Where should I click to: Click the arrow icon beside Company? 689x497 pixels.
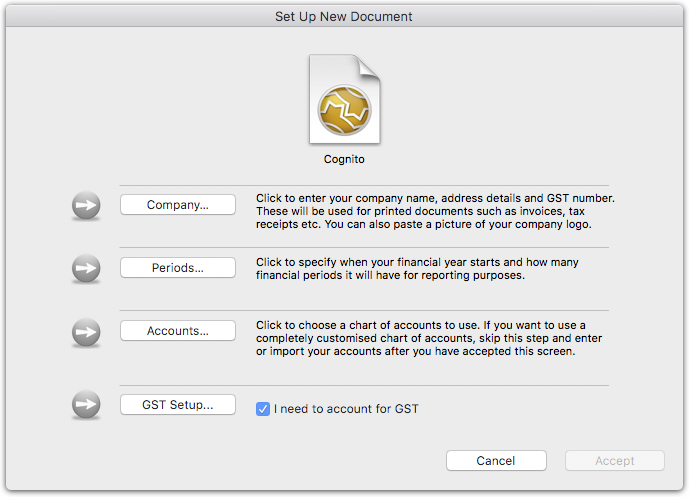tap(86, 205)
